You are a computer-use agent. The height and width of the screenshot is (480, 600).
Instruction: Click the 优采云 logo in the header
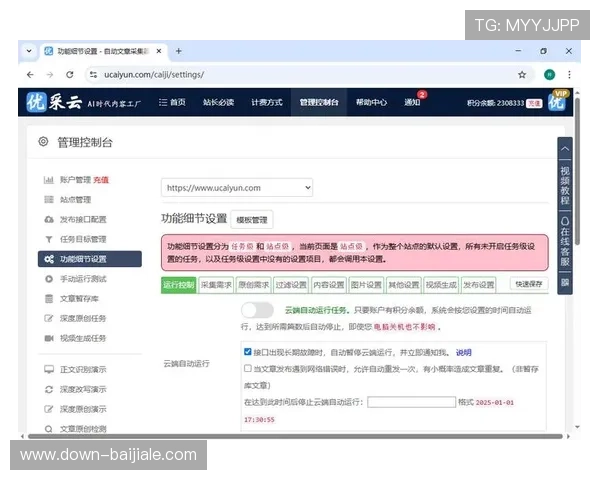[54, 102]
